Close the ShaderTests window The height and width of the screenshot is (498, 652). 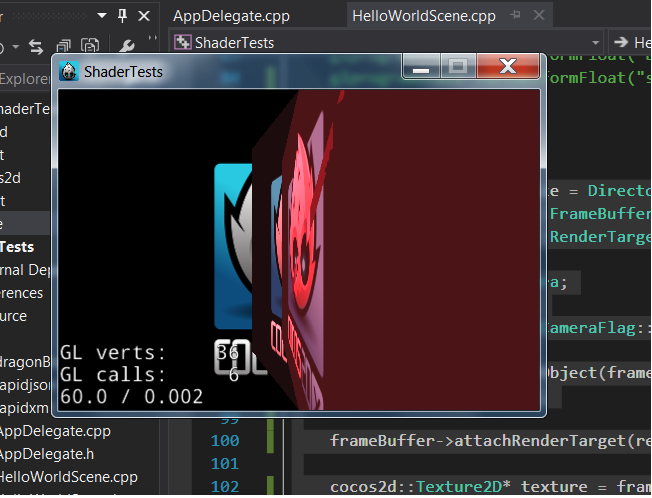(508, 66)
